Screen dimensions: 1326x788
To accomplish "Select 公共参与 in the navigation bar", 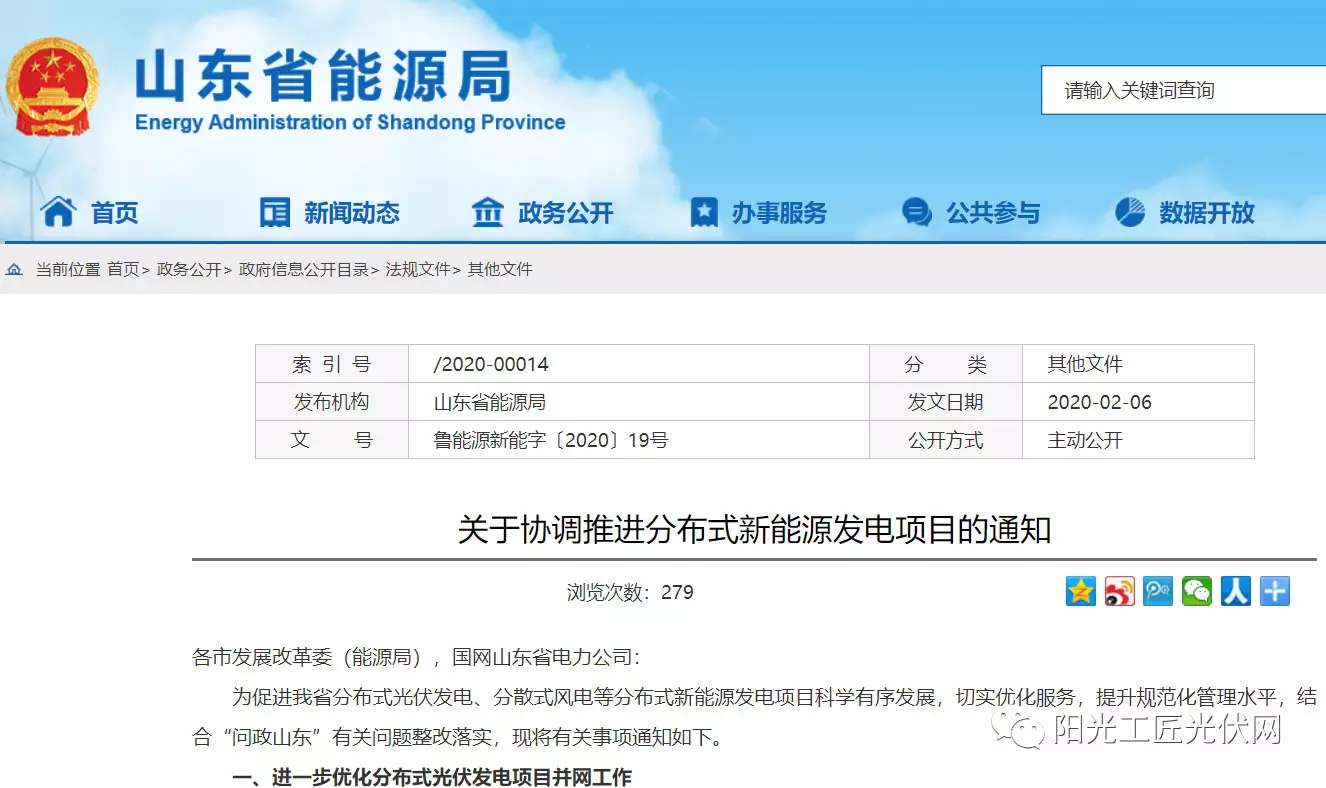I will pos(993,213).
